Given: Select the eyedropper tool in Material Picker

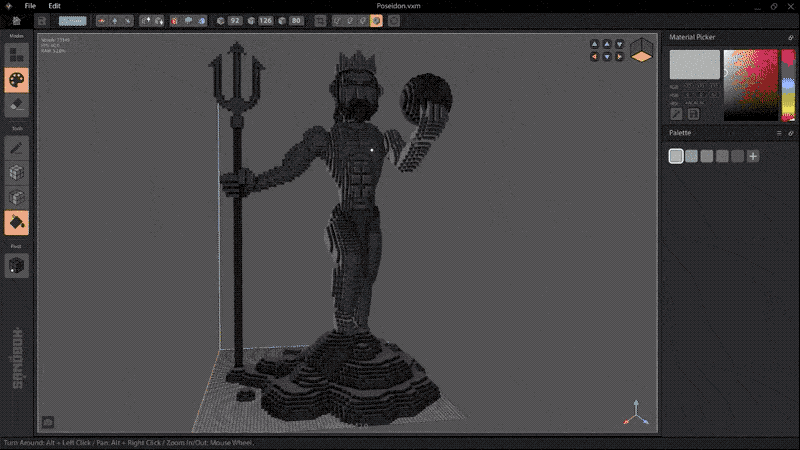Looking at the screenshot, I should click(x=676, y=114).
